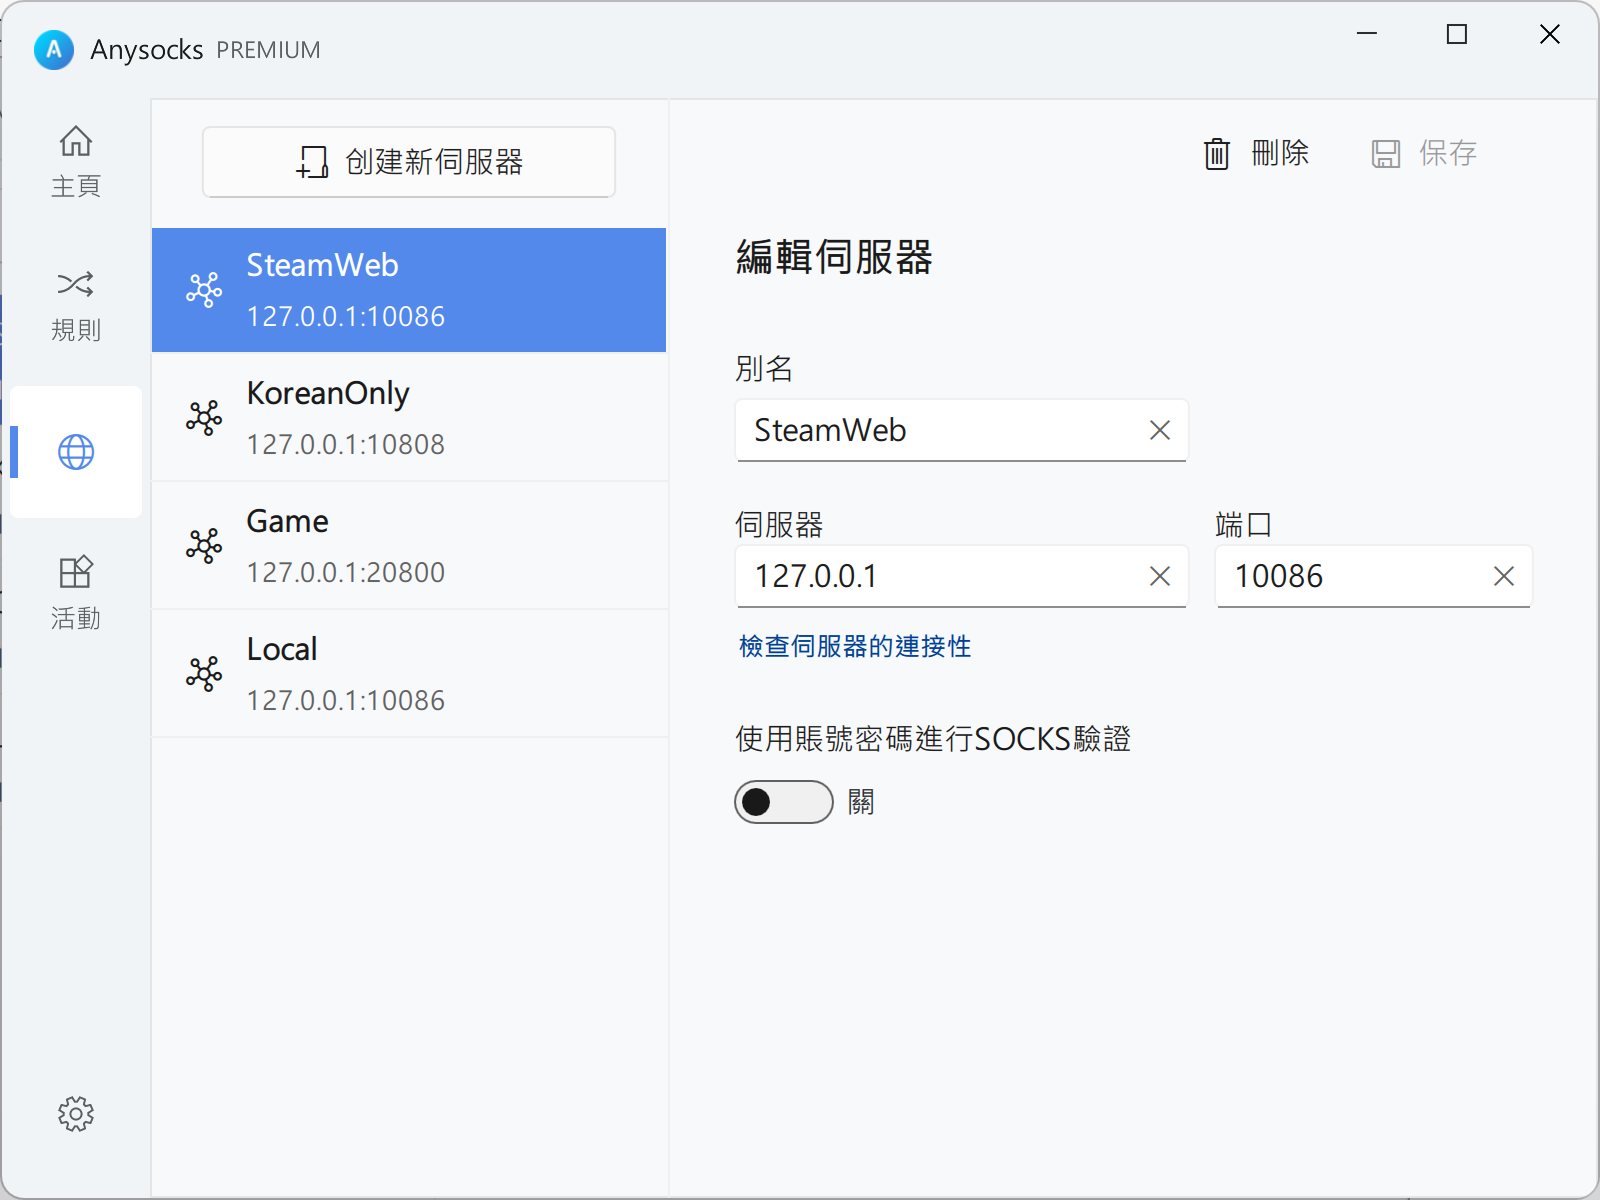Viewport: 1600px width, 1200px height.
Task: Click 创建新伺服器 create server button
Action: 409,162
